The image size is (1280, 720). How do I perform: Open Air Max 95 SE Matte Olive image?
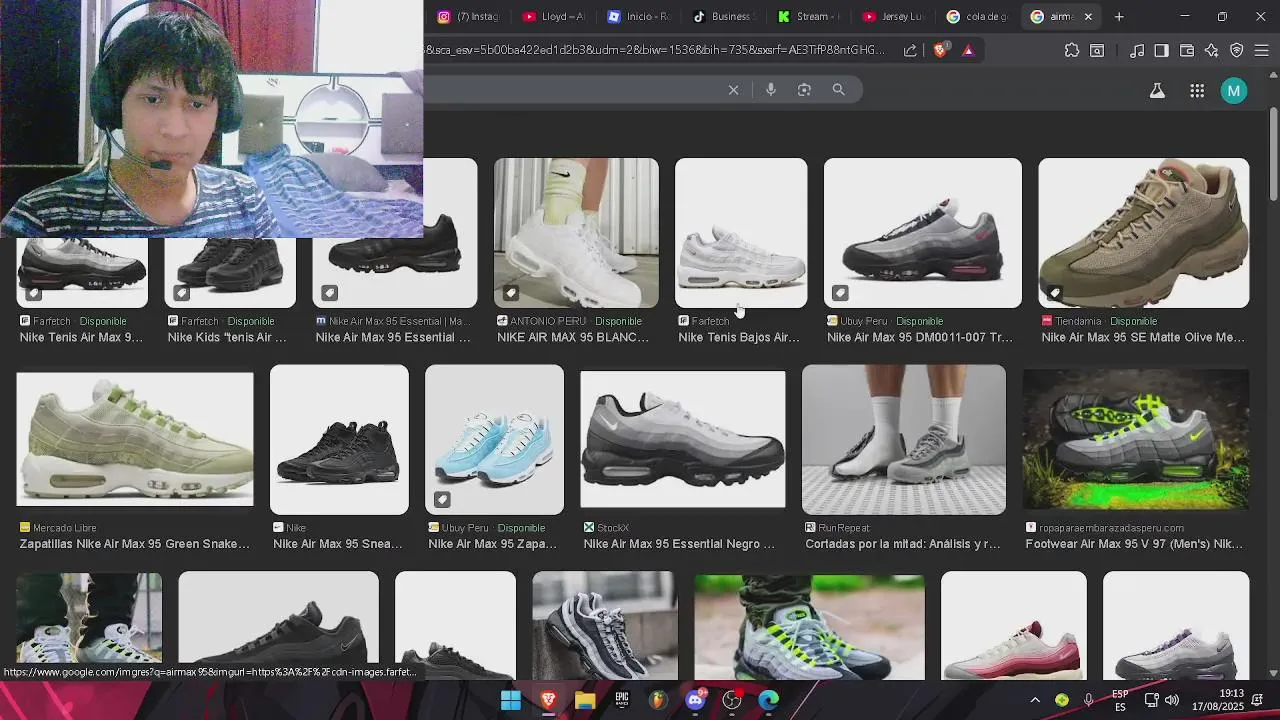tap(1143, 233)
